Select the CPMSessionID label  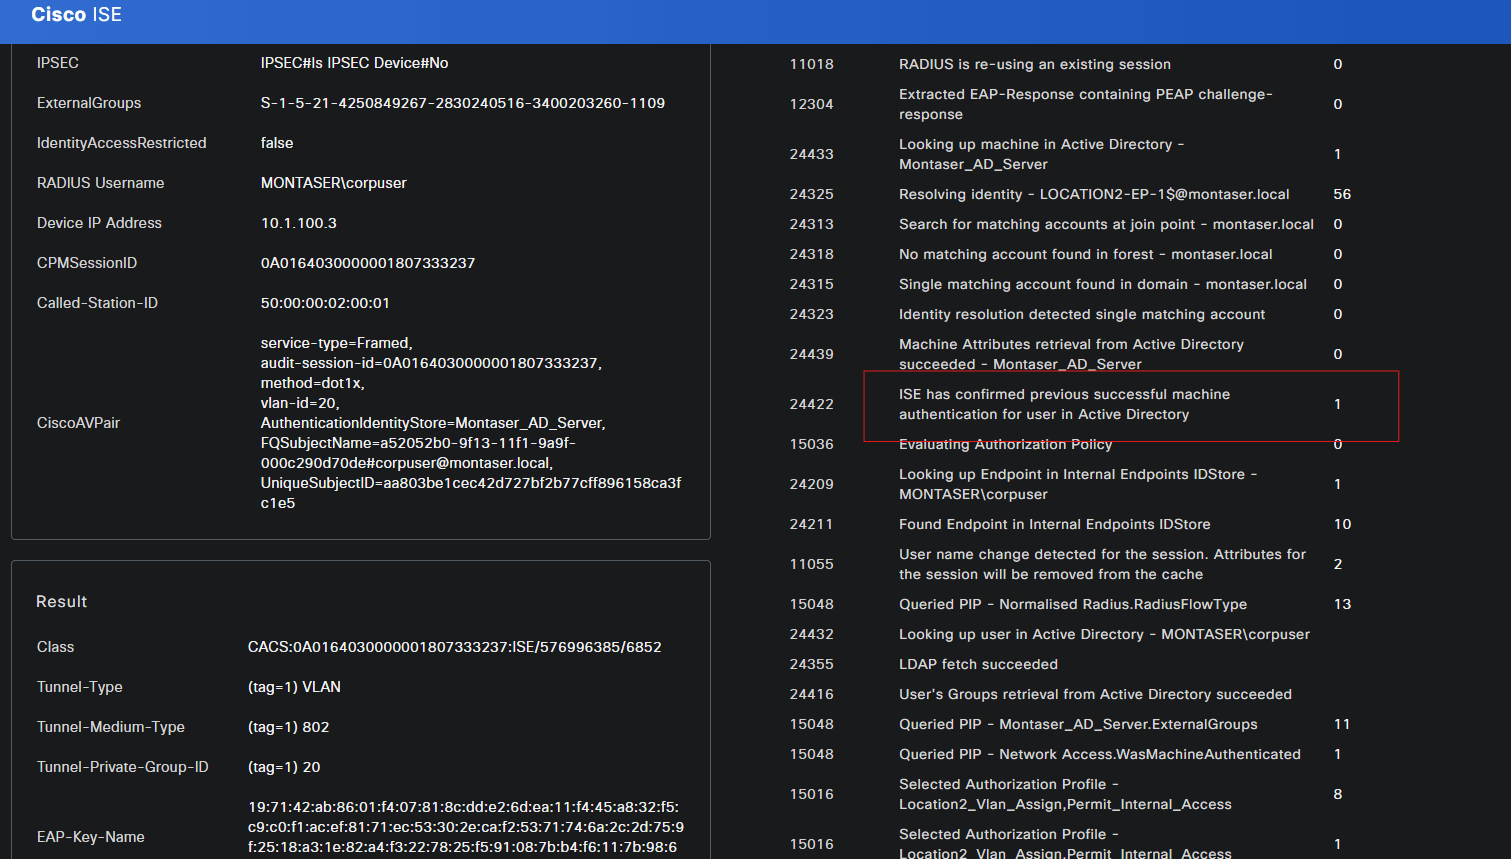(x=87, y=263)
